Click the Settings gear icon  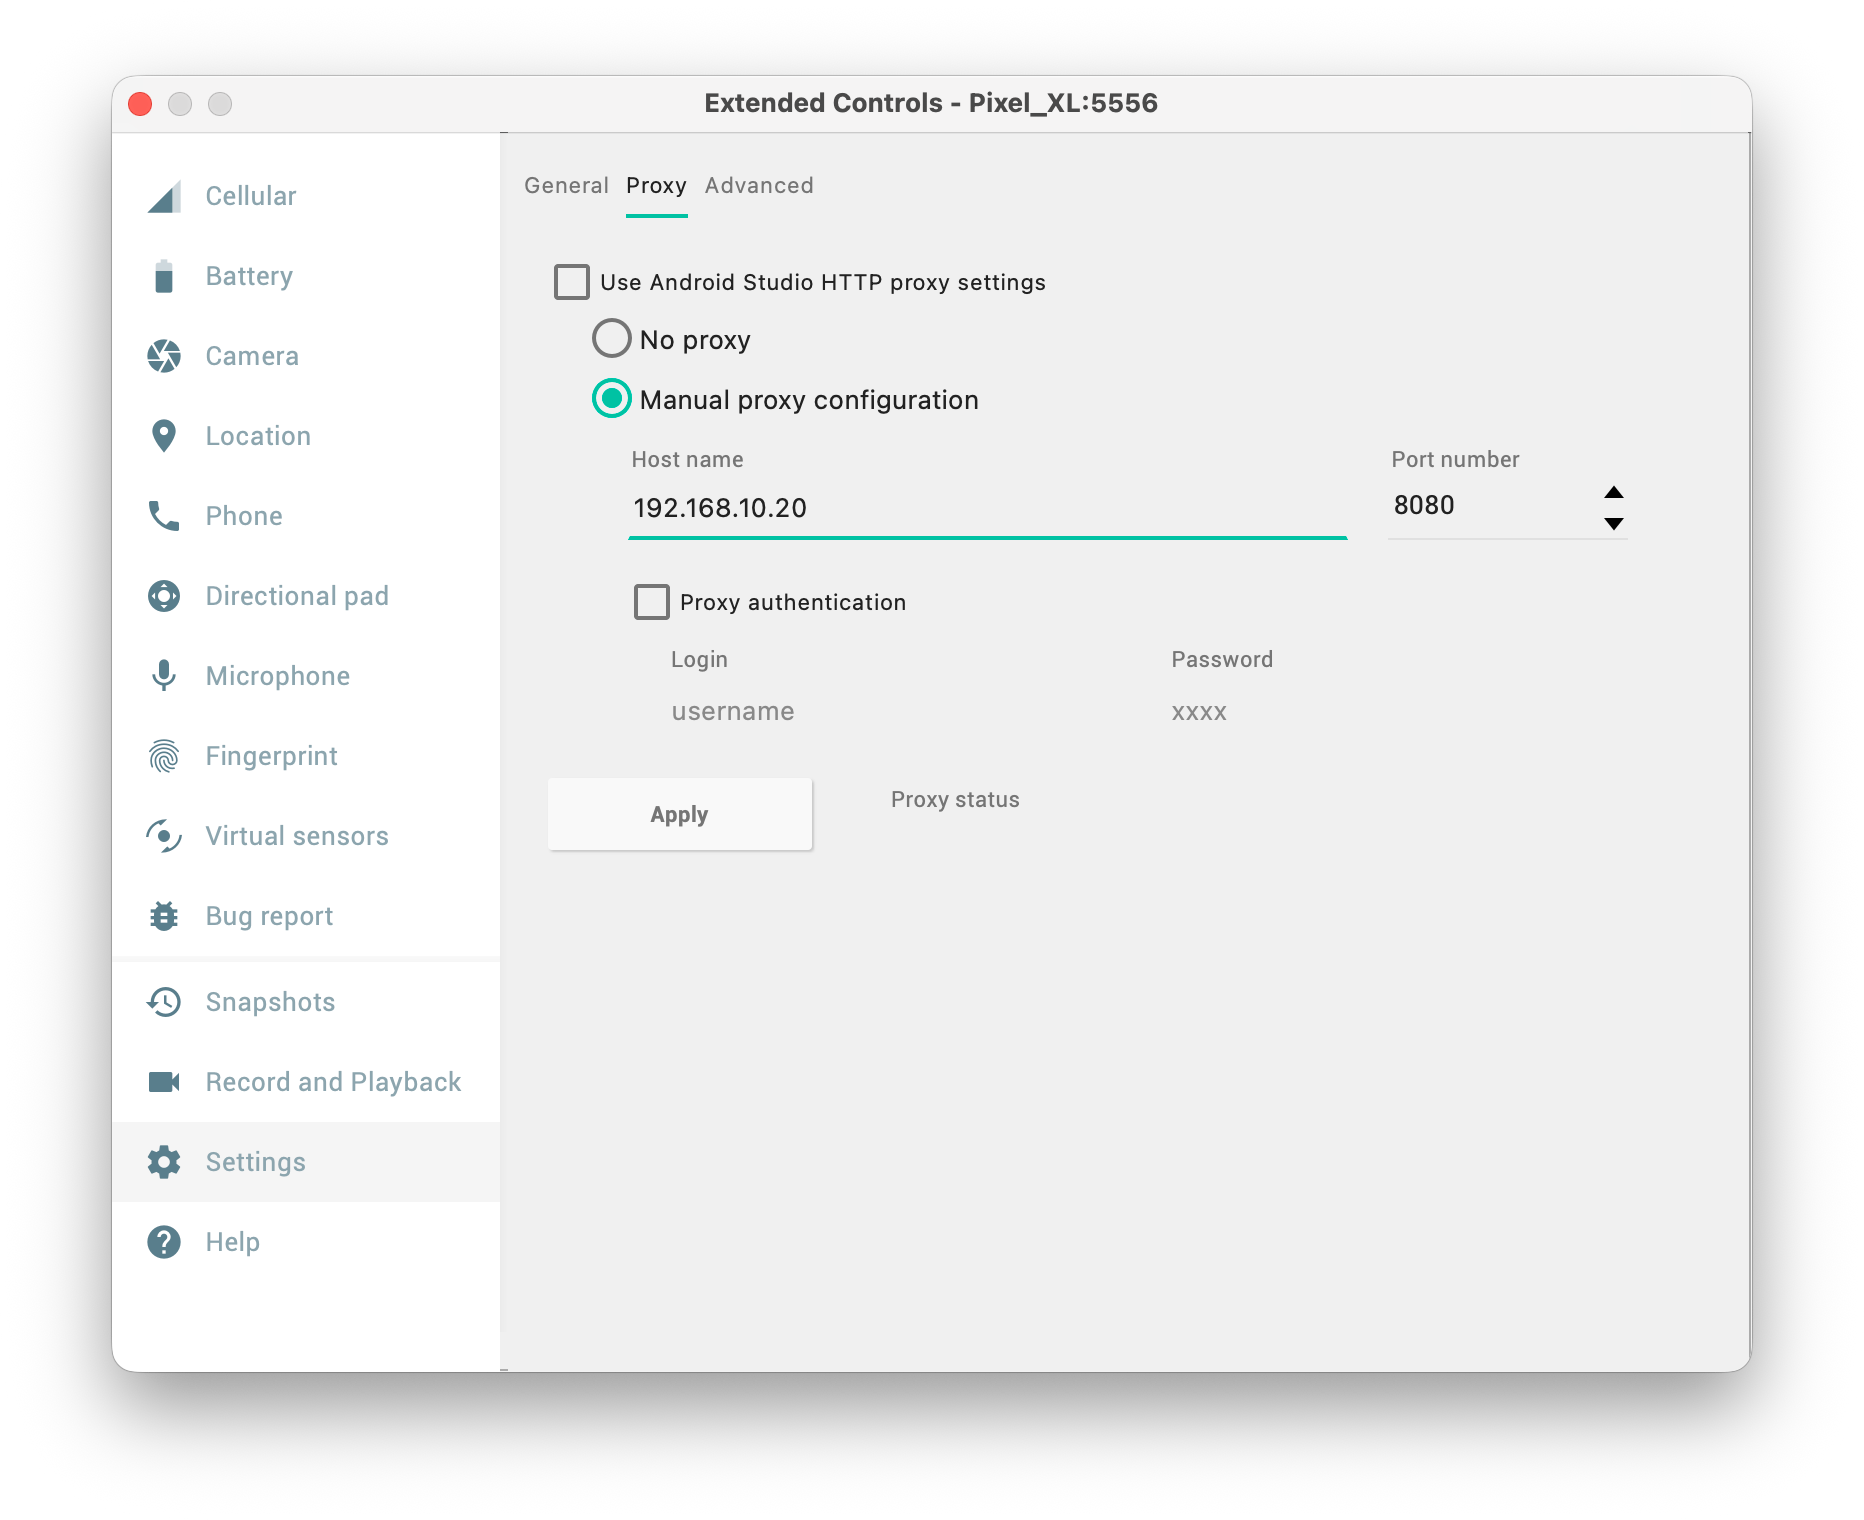pyautogui.click(x=164, y=1162)
